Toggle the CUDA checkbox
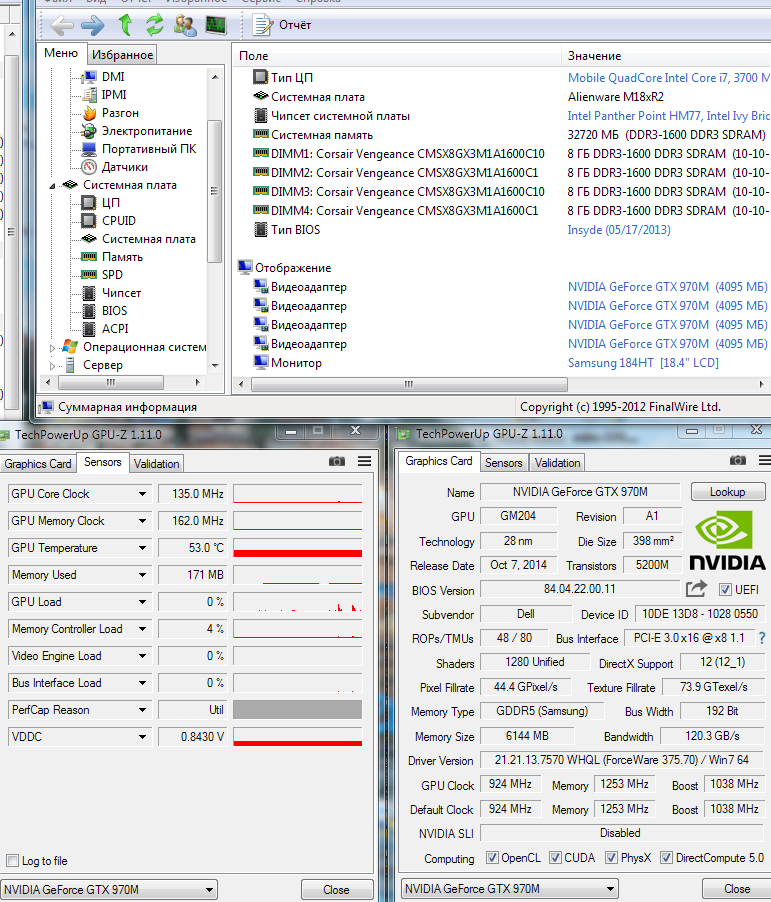 pyautogui.click(x=555, y=858)
